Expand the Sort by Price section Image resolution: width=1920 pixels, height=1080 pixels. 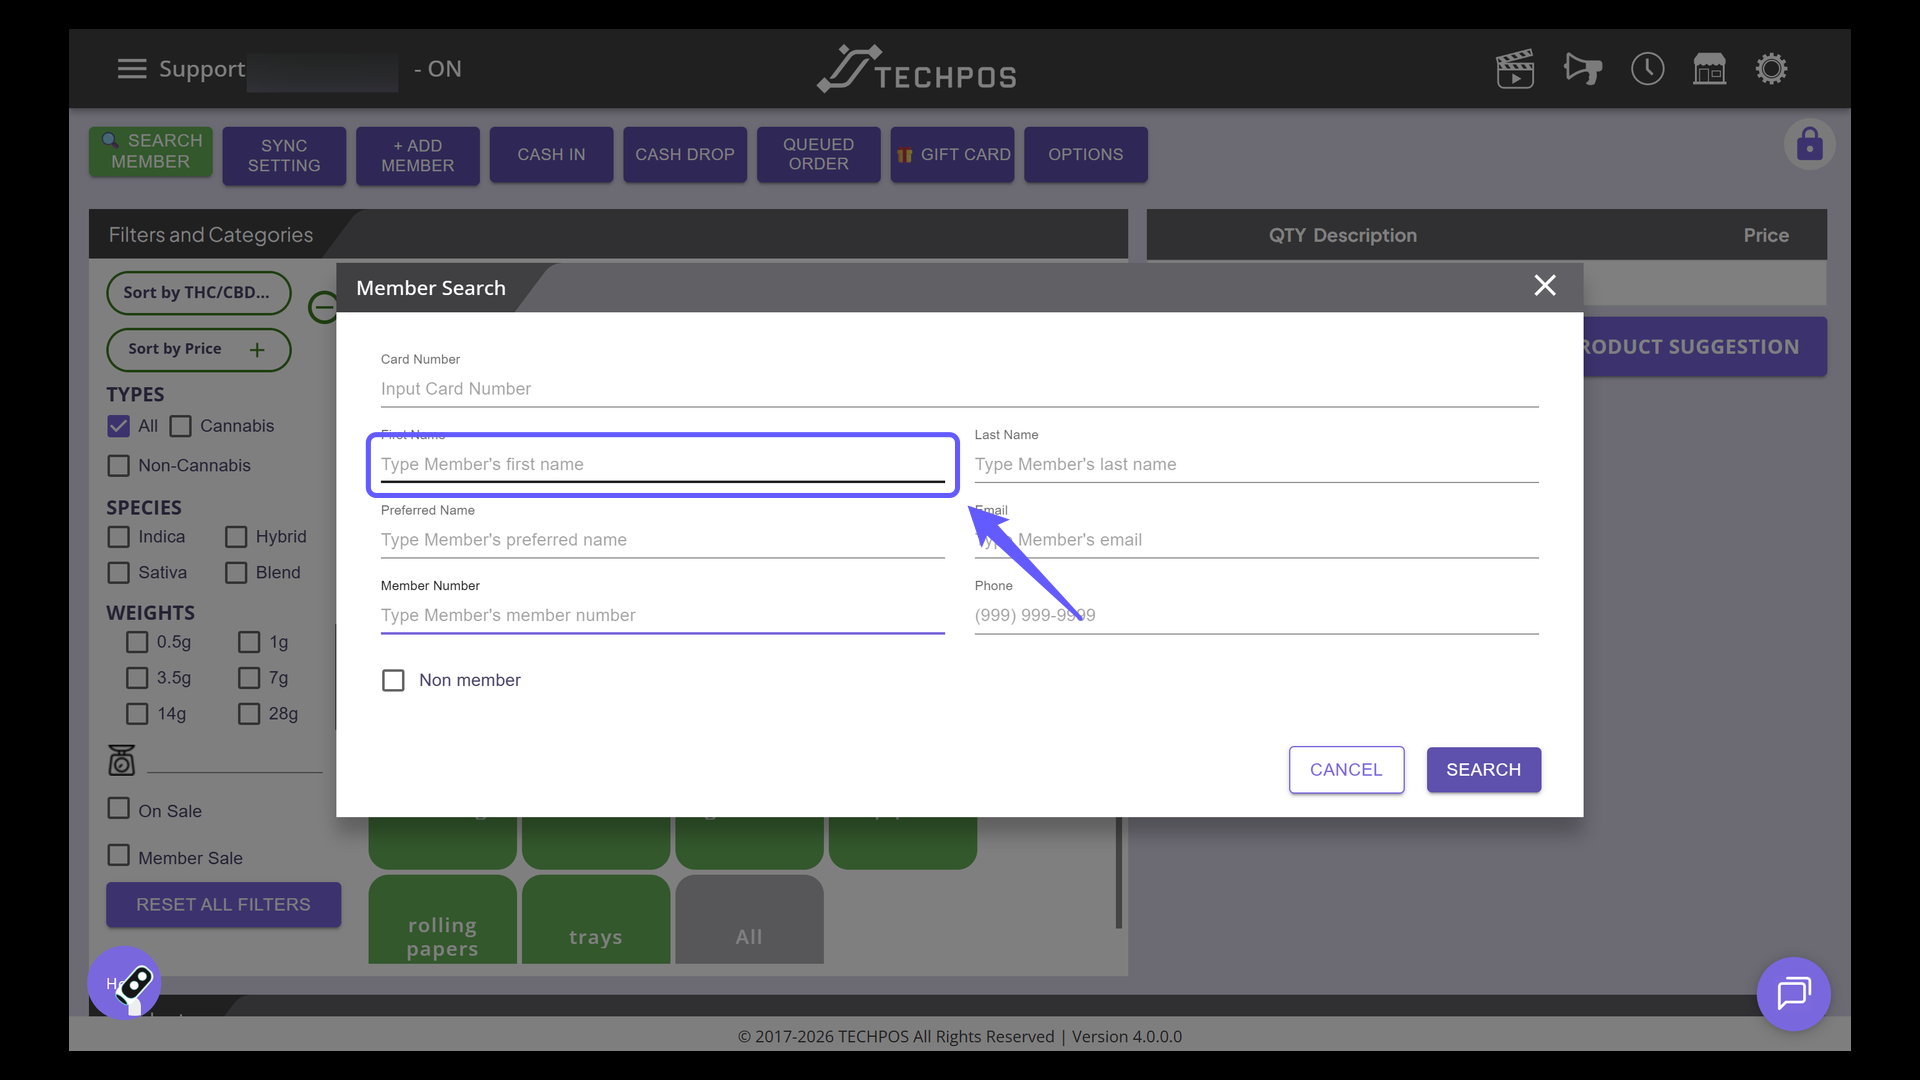tap(256, 350)
